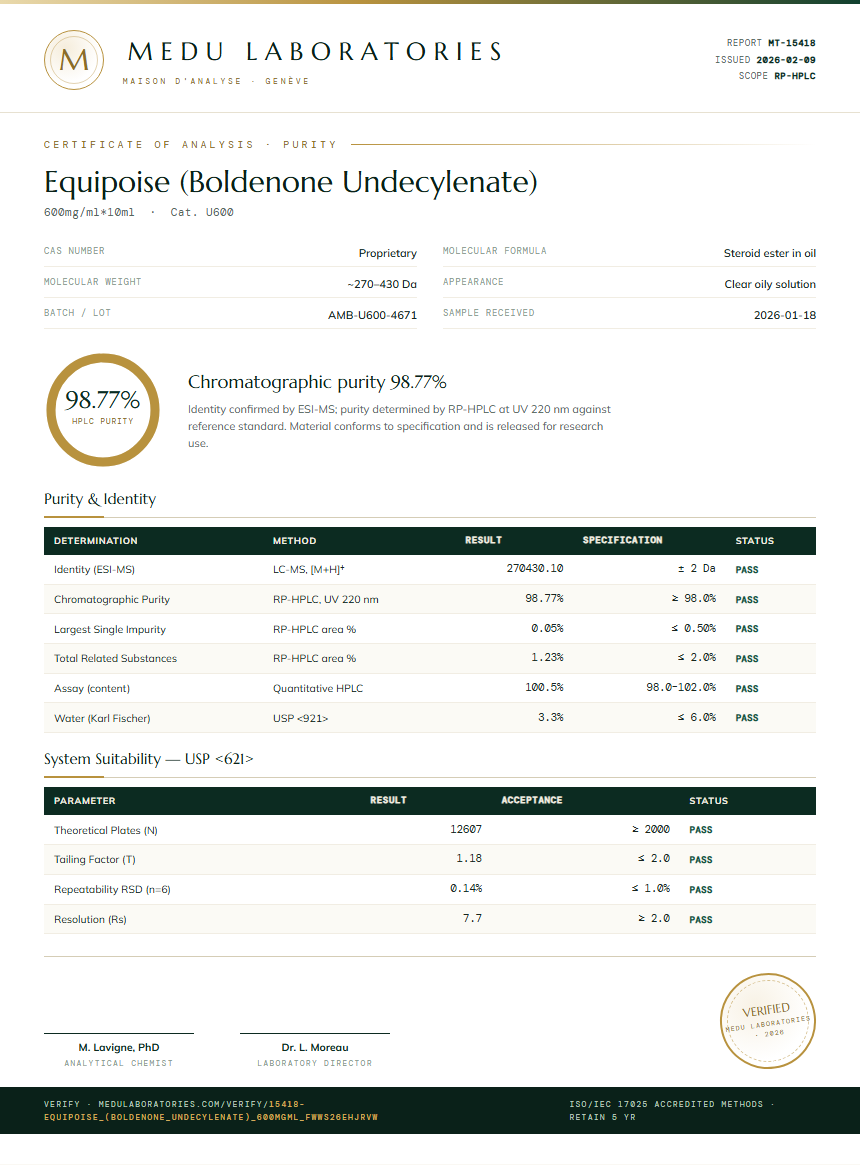Click the SPECIFICATION column header
The width and height of the screenshot is (860, 1165).
tap(622, 540)
